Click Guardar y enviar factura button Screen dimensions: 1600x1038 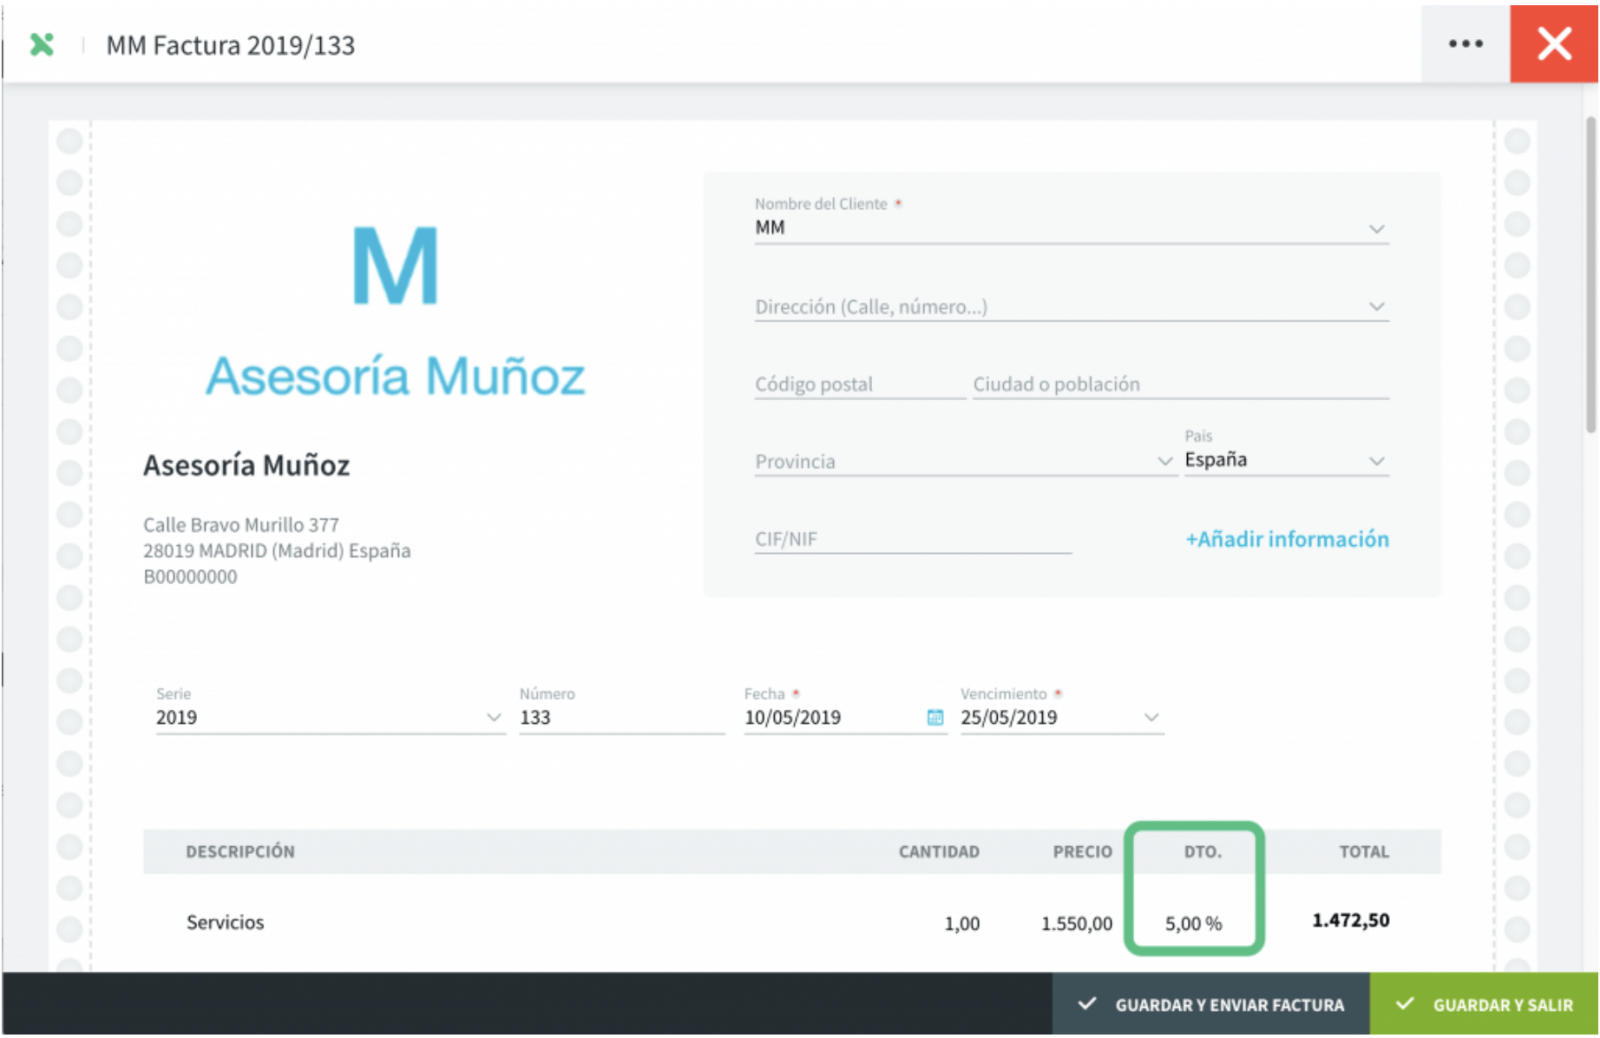[x=1210, y=1004]
